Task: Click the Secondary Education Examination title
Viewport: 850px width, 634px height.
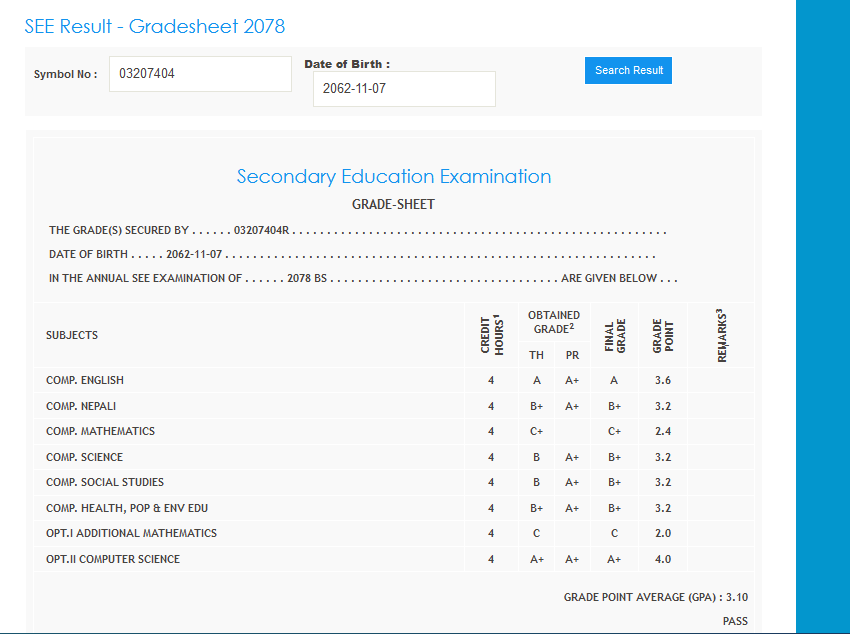Action: (394, 177)
